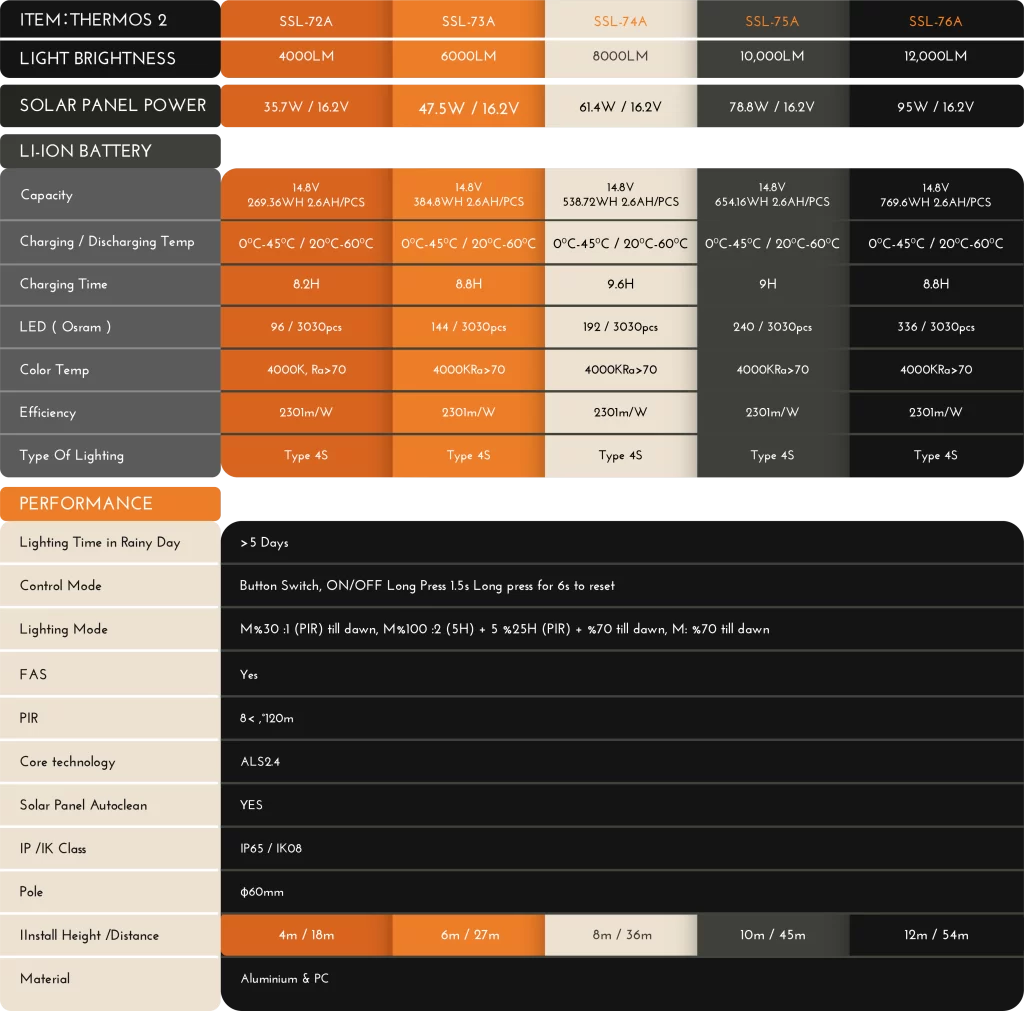
Task: Click the Solar Panel Autoclean row label
Action: pyautogui.click(x=85, y=805)
